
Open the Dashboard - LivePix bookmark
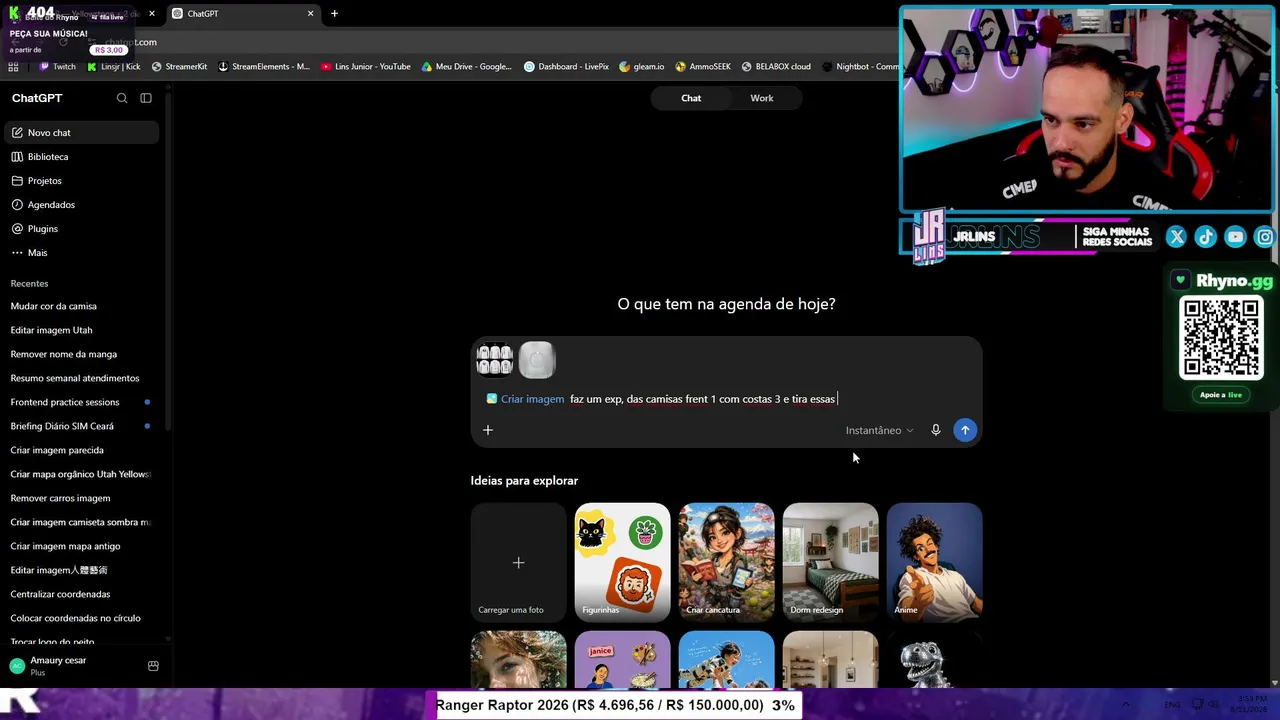[x=566, y=67]
